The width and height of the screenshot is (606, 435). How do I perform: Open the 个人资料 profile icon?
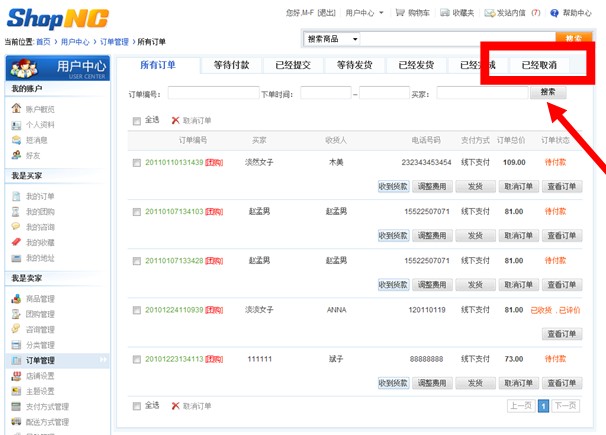pos(16,125)
